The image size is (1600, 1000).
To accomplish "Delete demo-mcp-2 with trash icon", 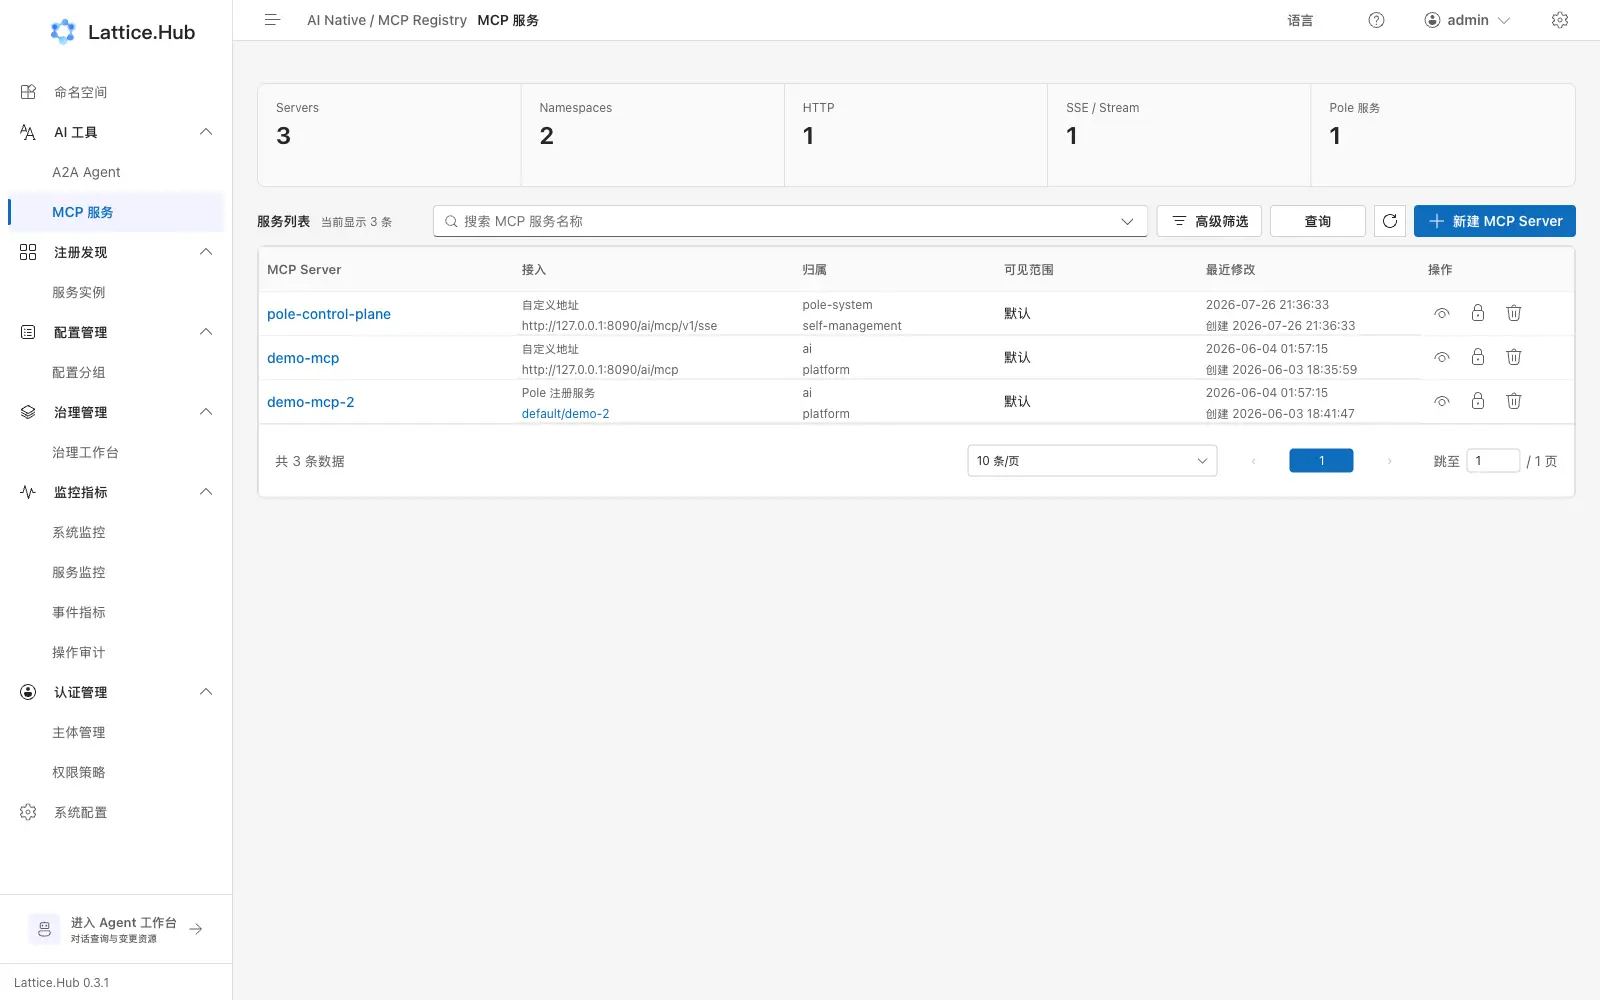I will [1514, 401].
